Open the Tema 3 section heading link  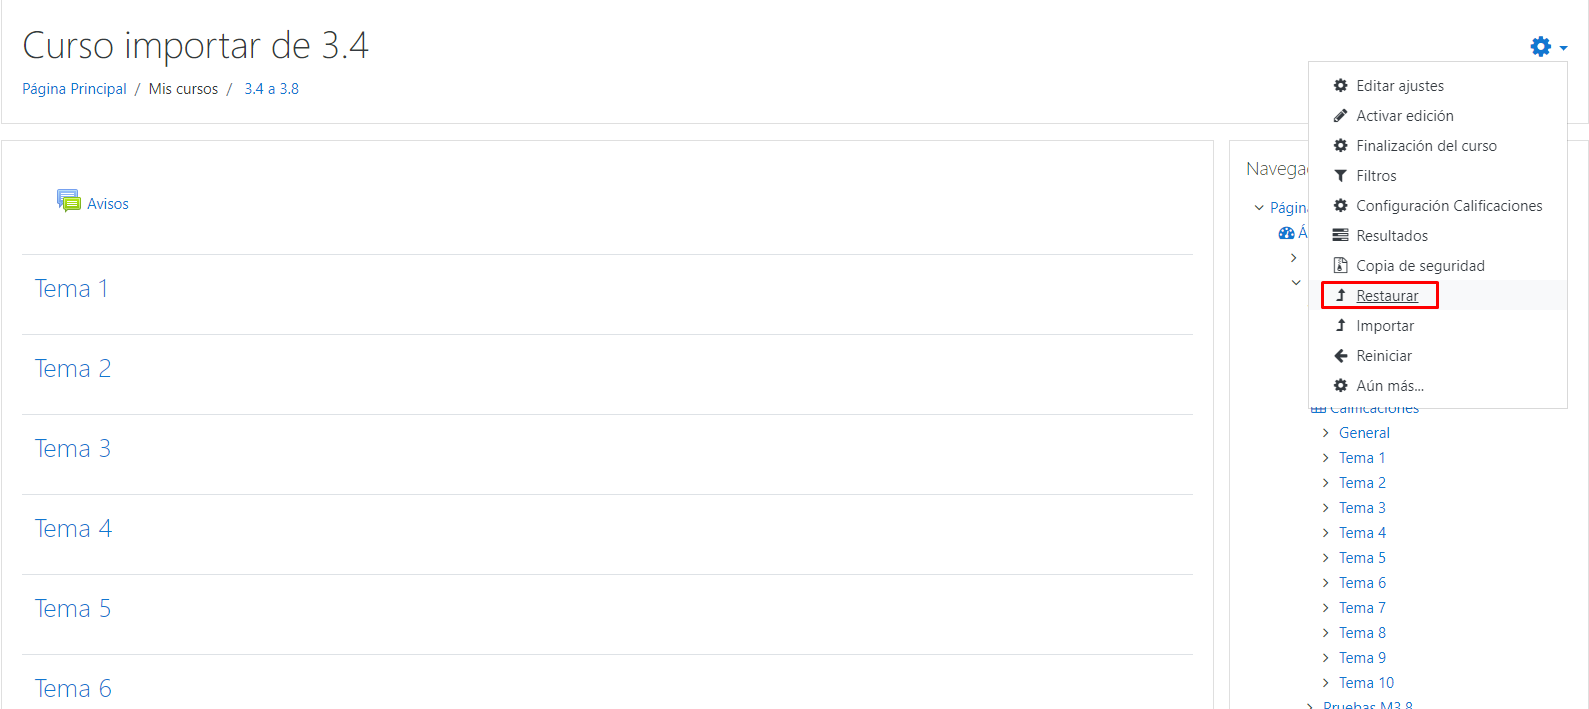tap(73, 449)
